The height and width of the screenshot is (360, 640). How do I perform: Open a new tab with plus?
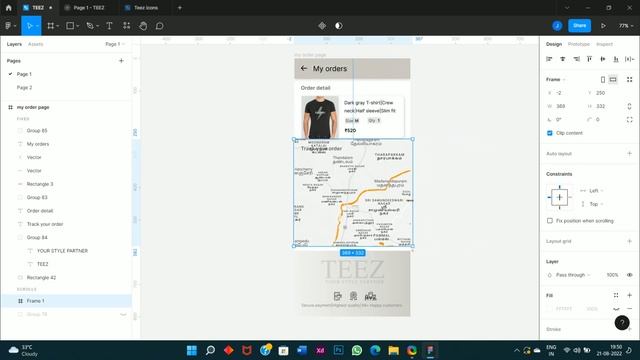coord(180,8)
